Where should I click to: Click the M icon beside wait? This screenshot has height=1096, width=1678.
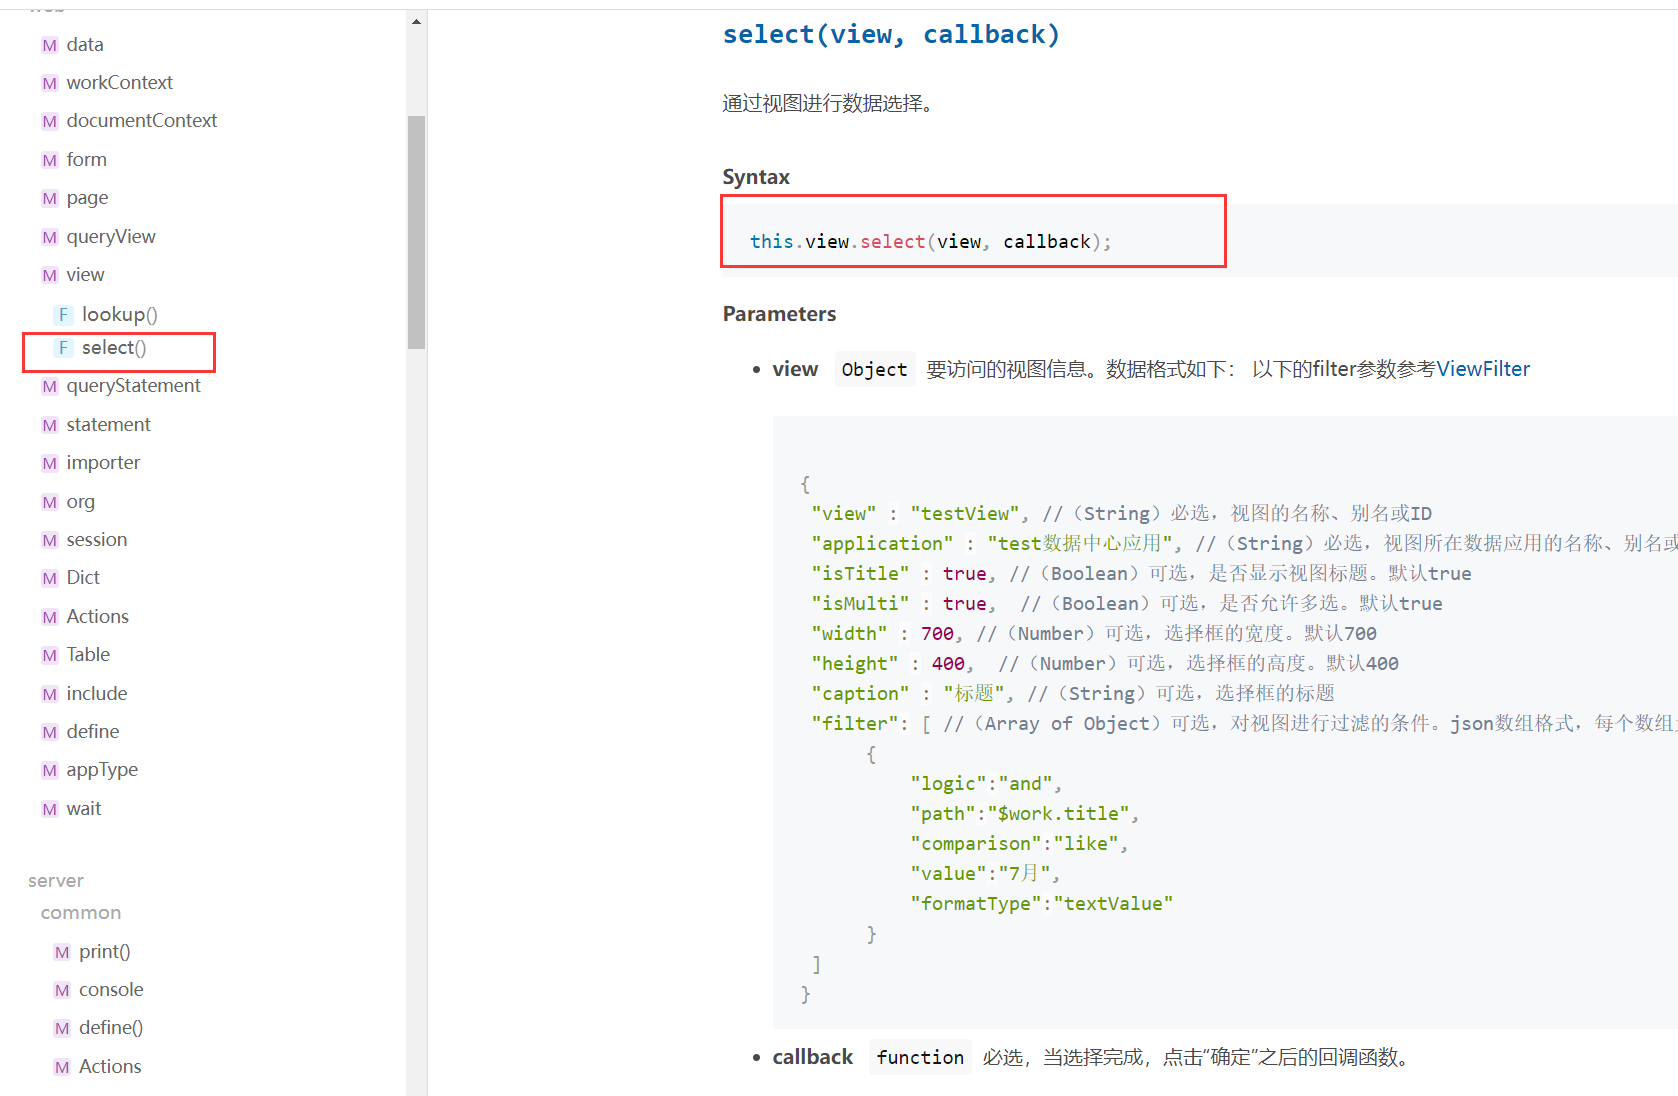point(49,809)
